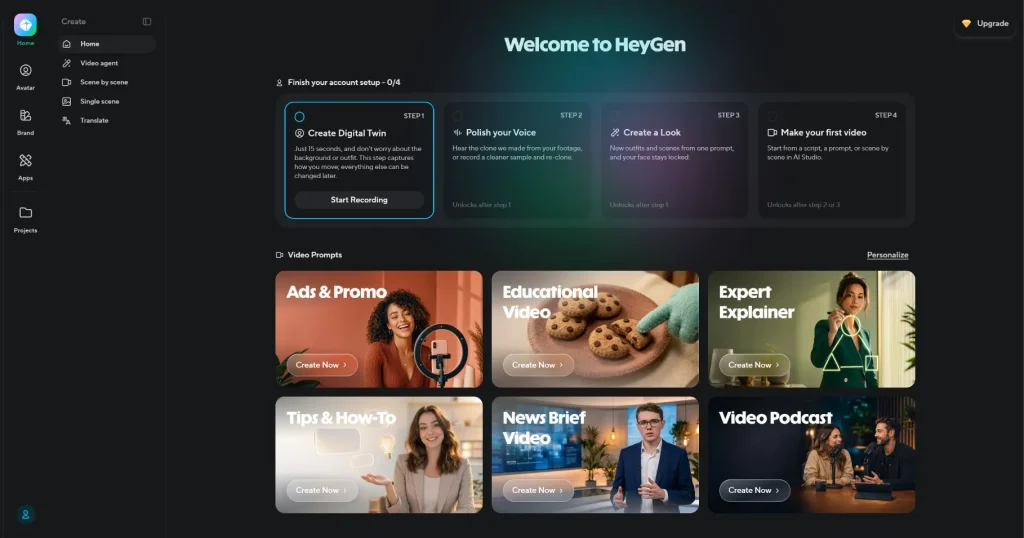Open the Ads & Promo thumbnail card

[379, 329]
